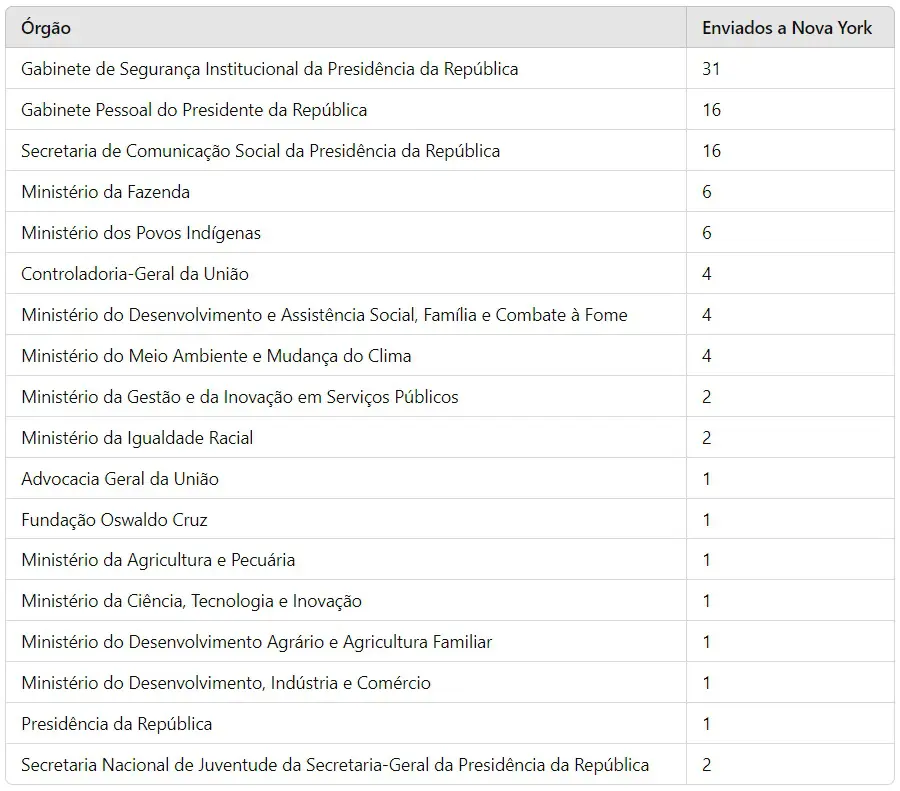Click Advocacia Geral da União row
Image resolution: width=900 pixels, height=791 pixels.
[450, 478]
